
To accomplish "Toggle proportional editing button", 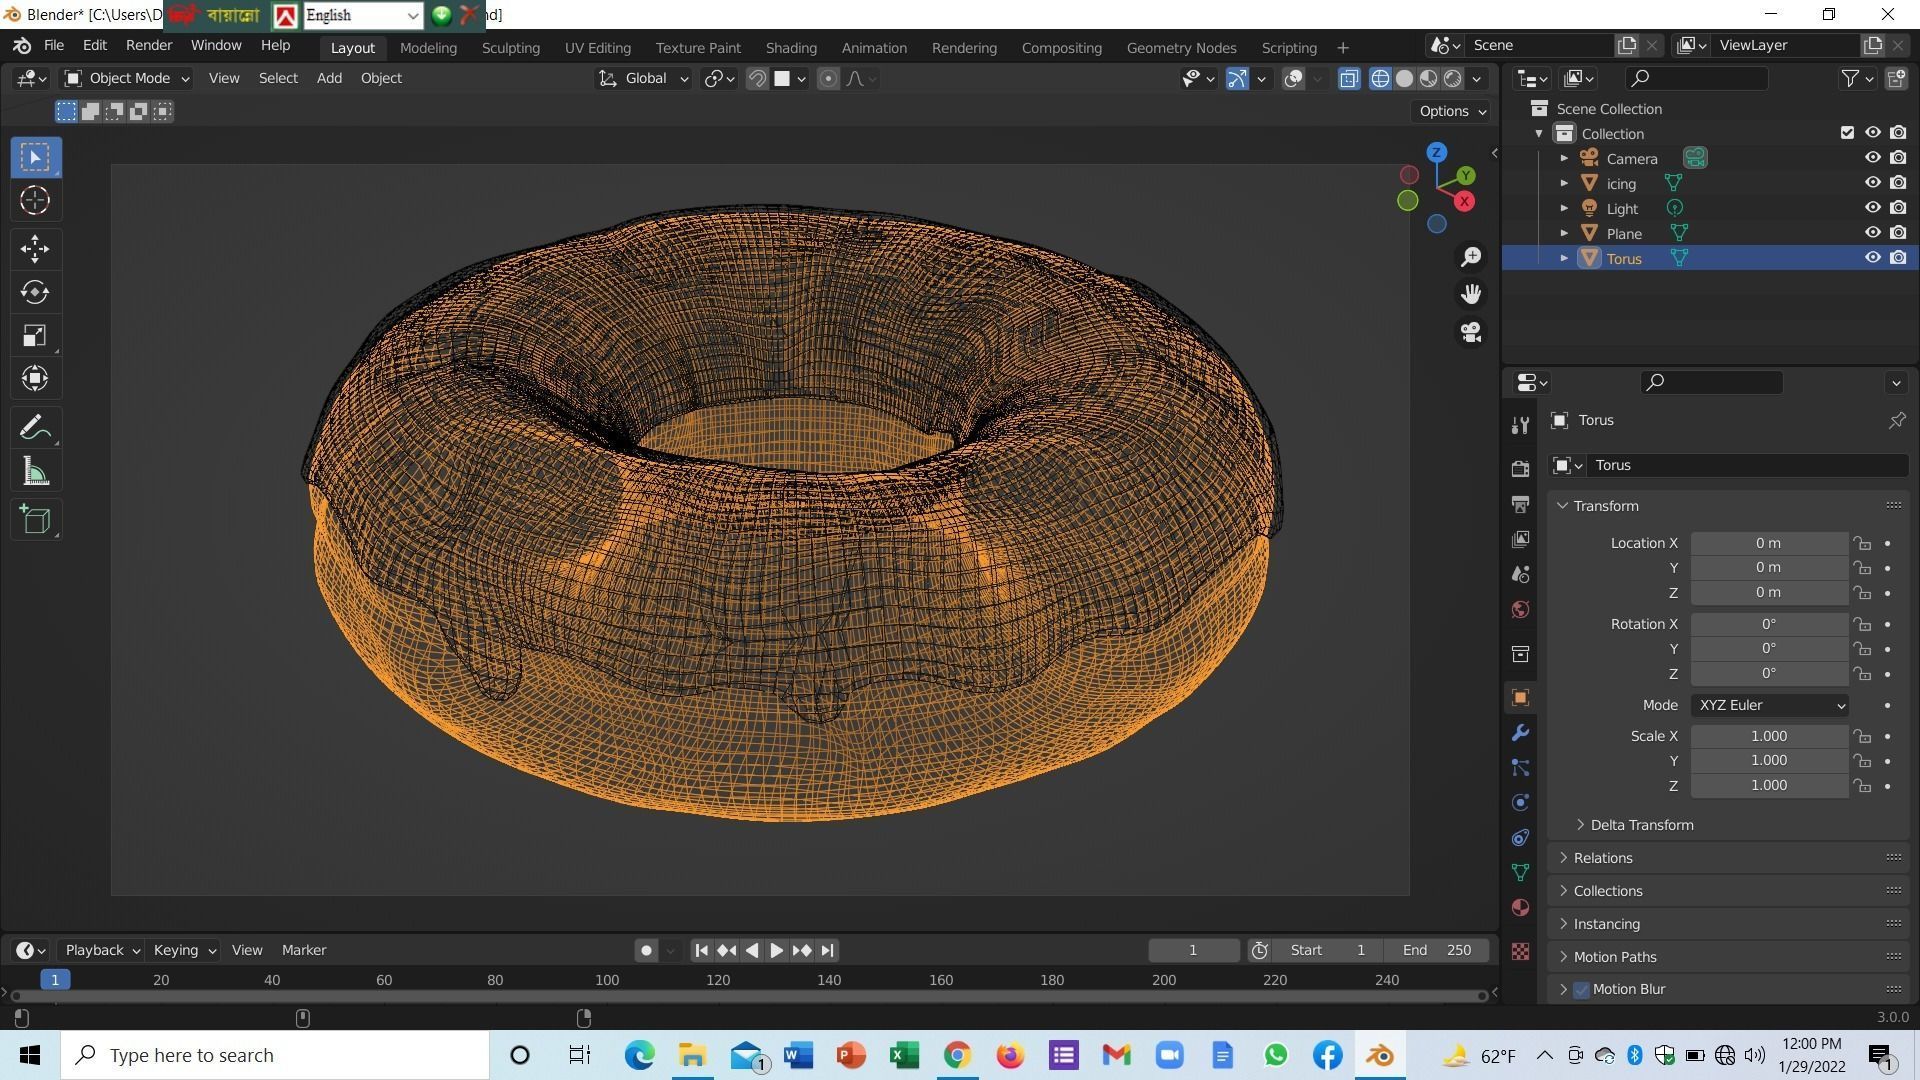I will click(x=828, y=79).
